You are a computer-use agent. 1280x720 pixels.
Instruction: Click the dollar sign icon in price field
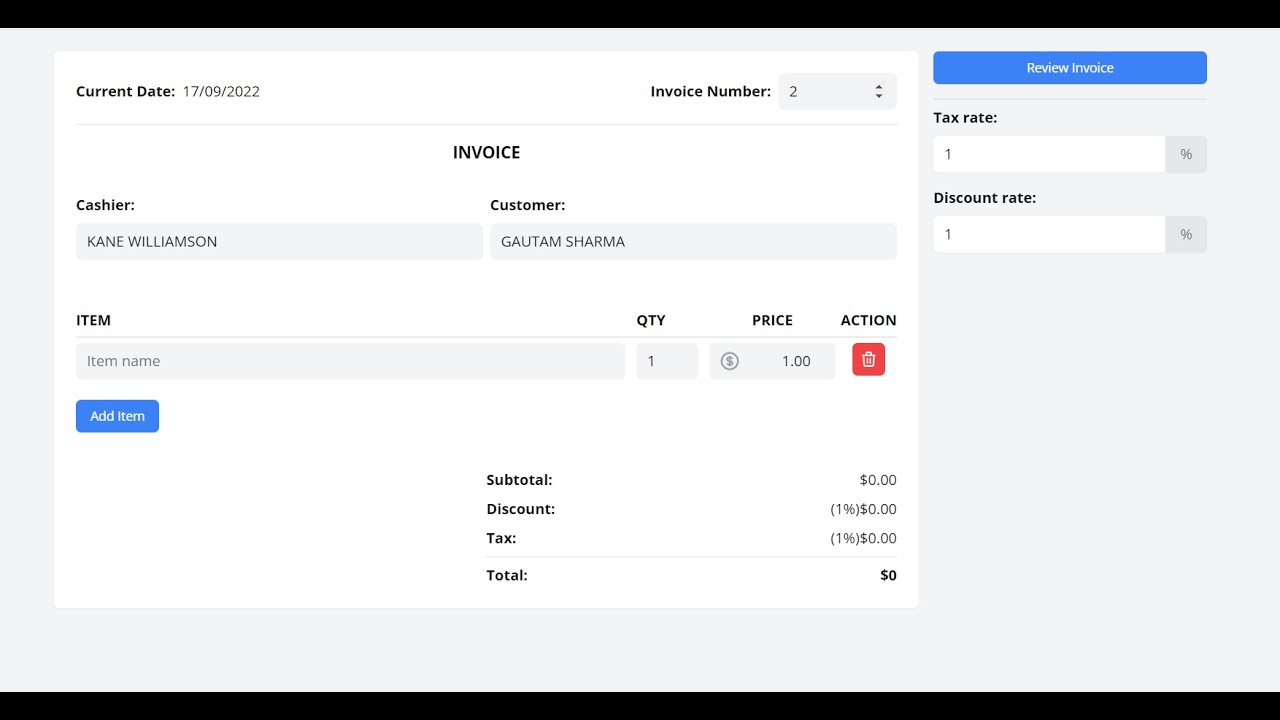click(x=730, y=361)
